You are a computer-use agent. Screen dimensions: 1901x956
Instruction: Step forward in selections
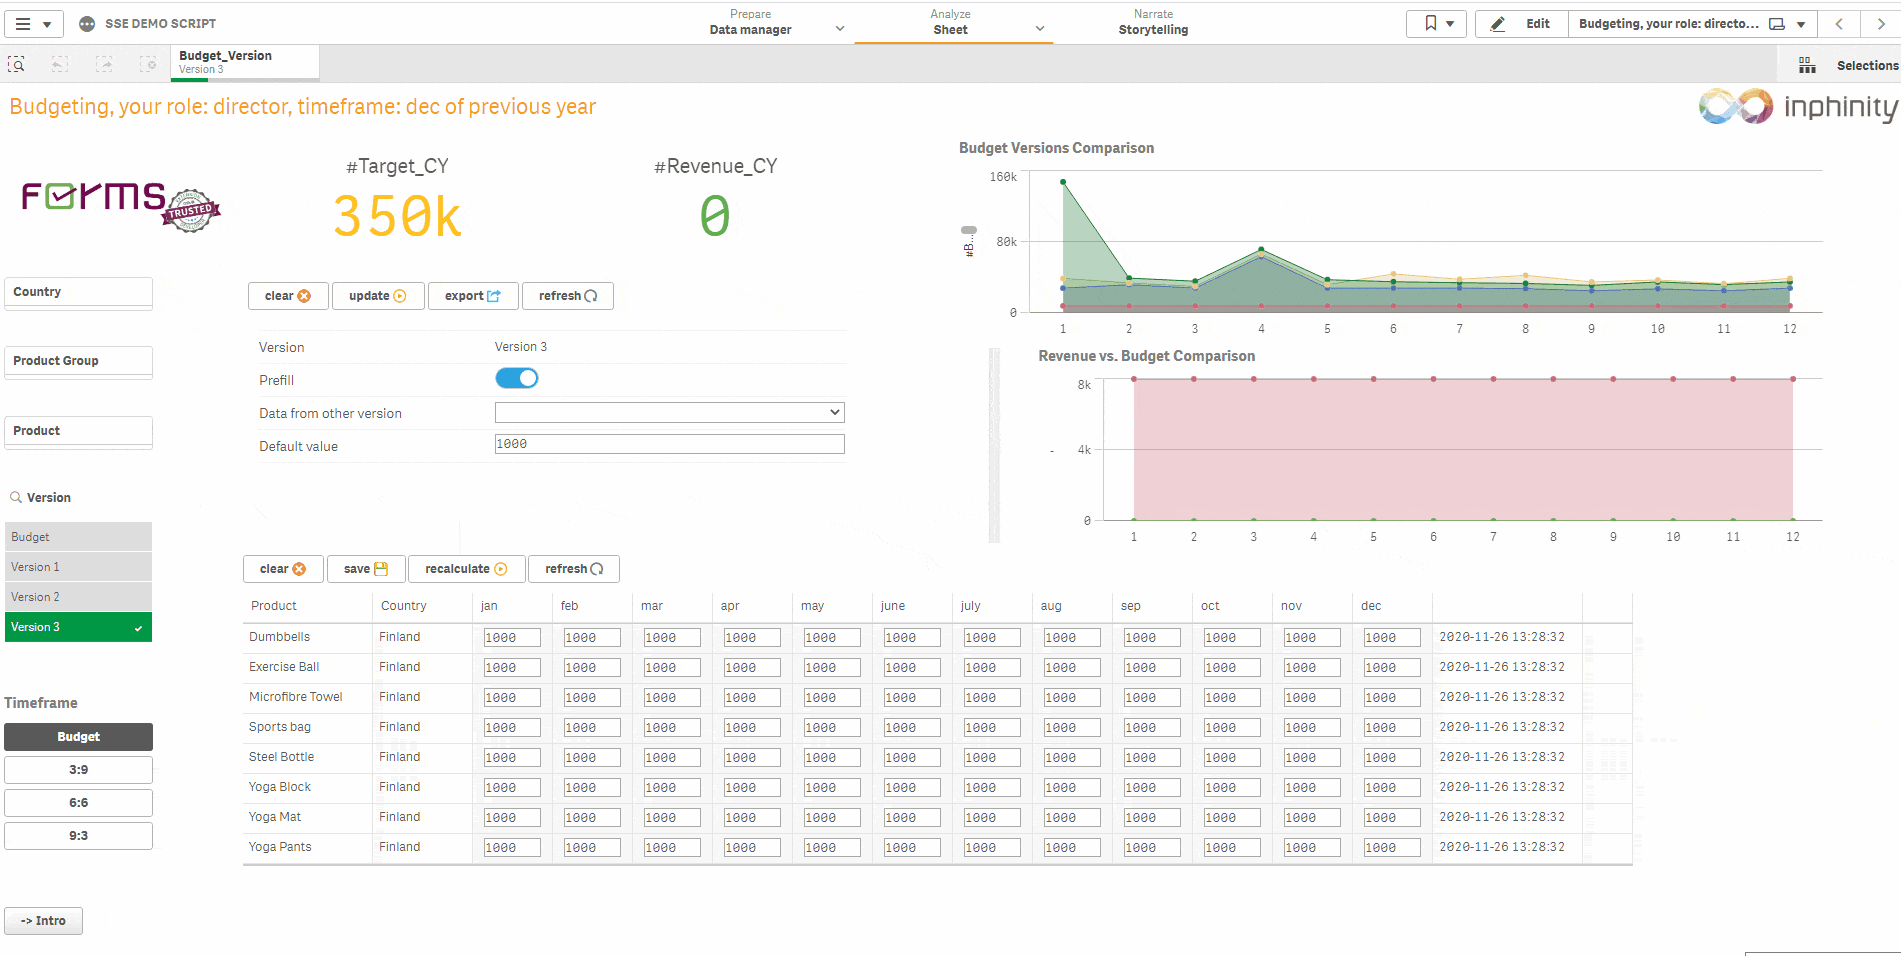click(x=104, y=65)
